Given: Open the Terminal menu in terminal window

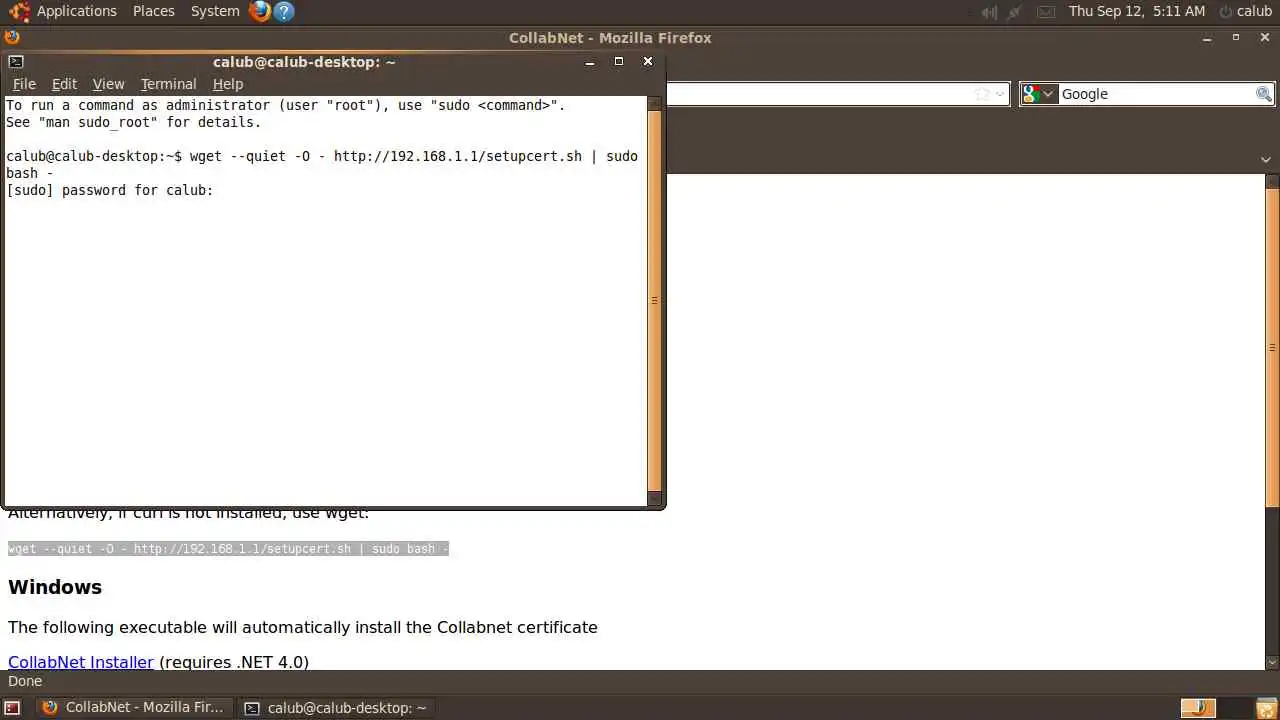Looking at the screenshot, I should (168, 84).
